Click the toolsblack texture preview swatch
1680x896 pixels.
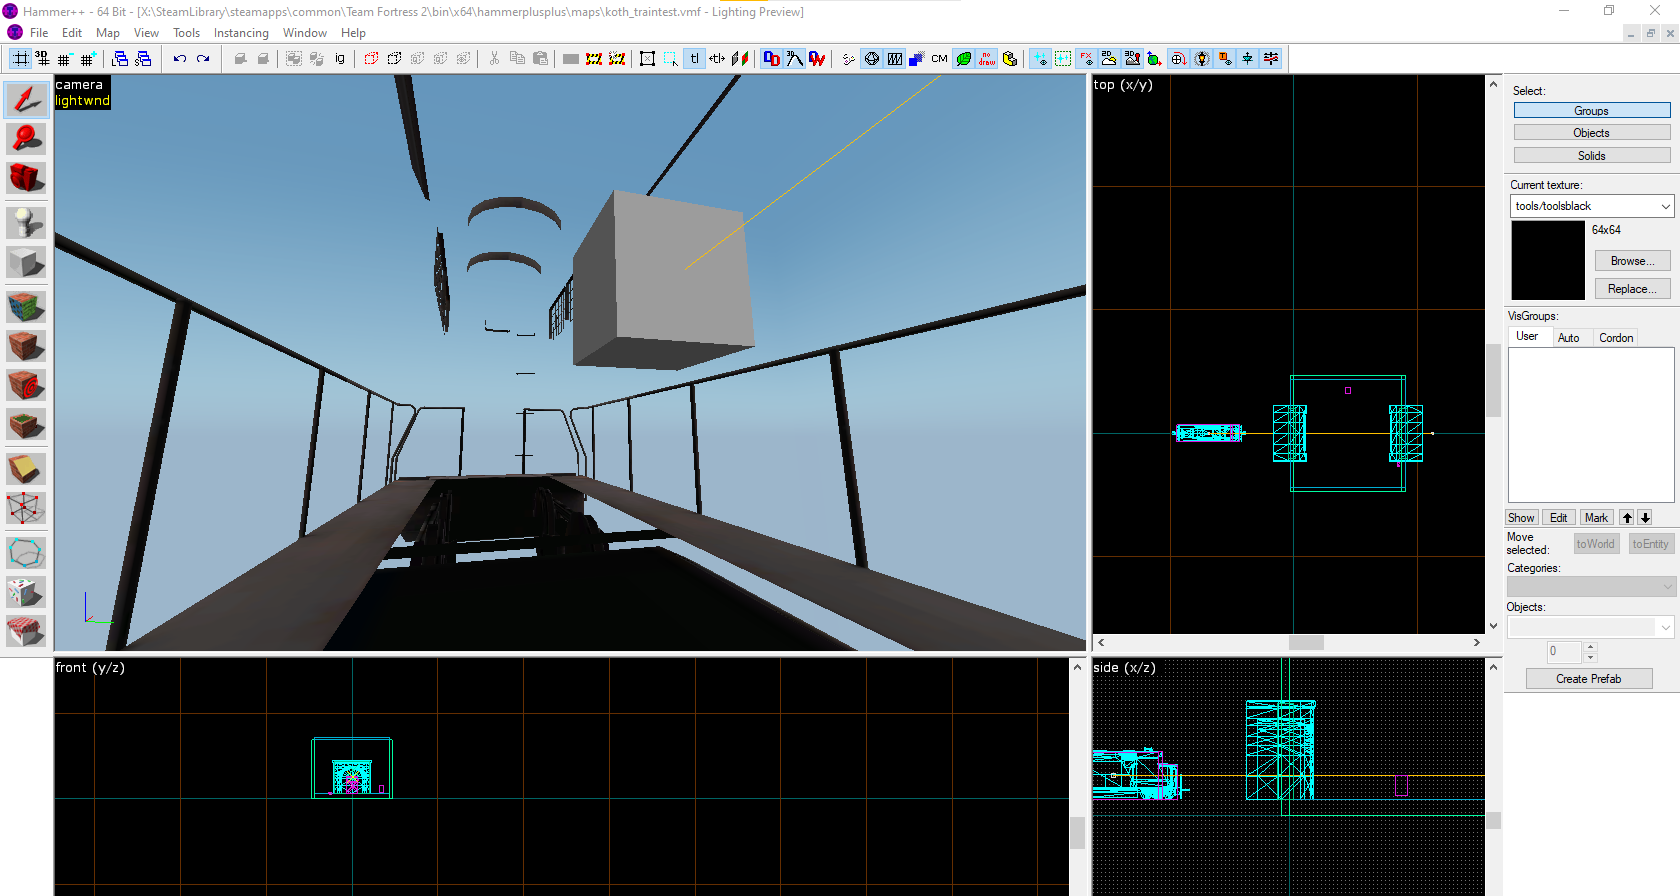tap(1548, 260)
